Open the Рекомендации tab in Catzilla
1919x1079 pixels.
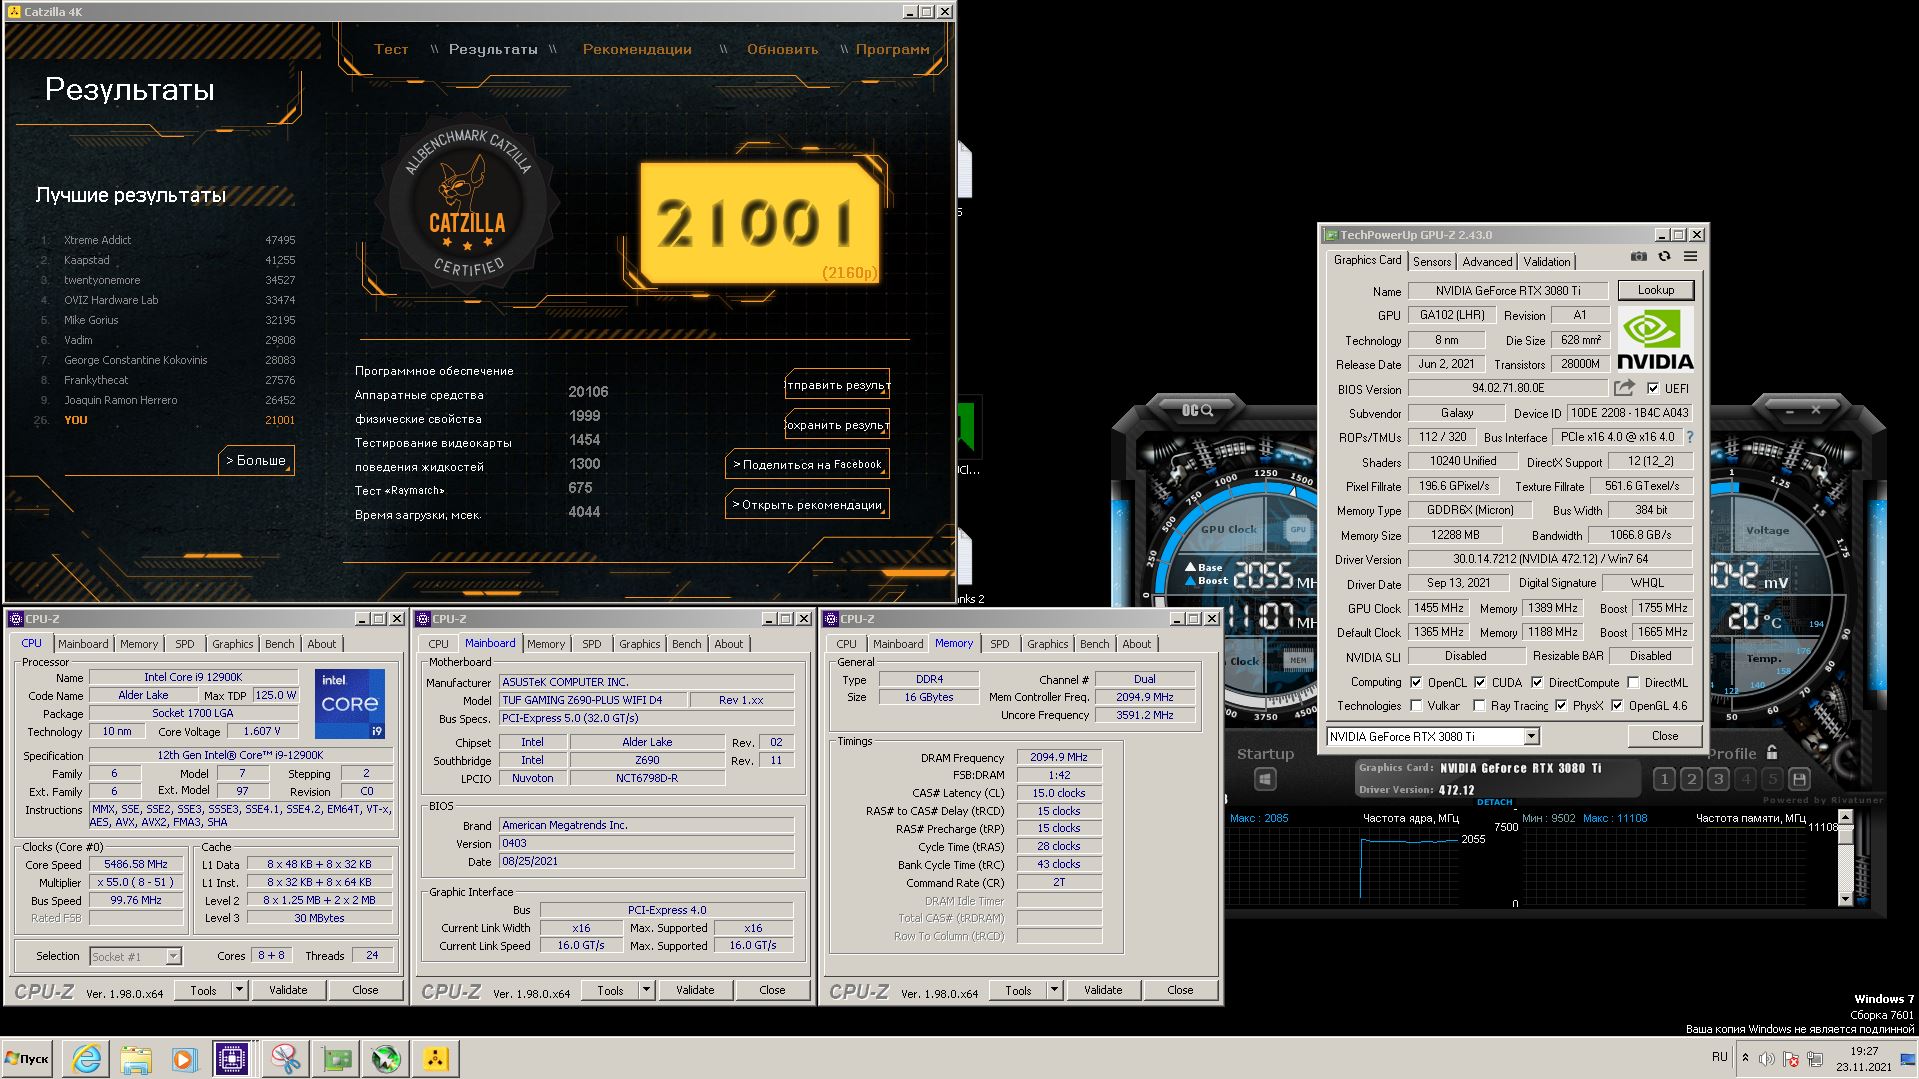(637, 49)
